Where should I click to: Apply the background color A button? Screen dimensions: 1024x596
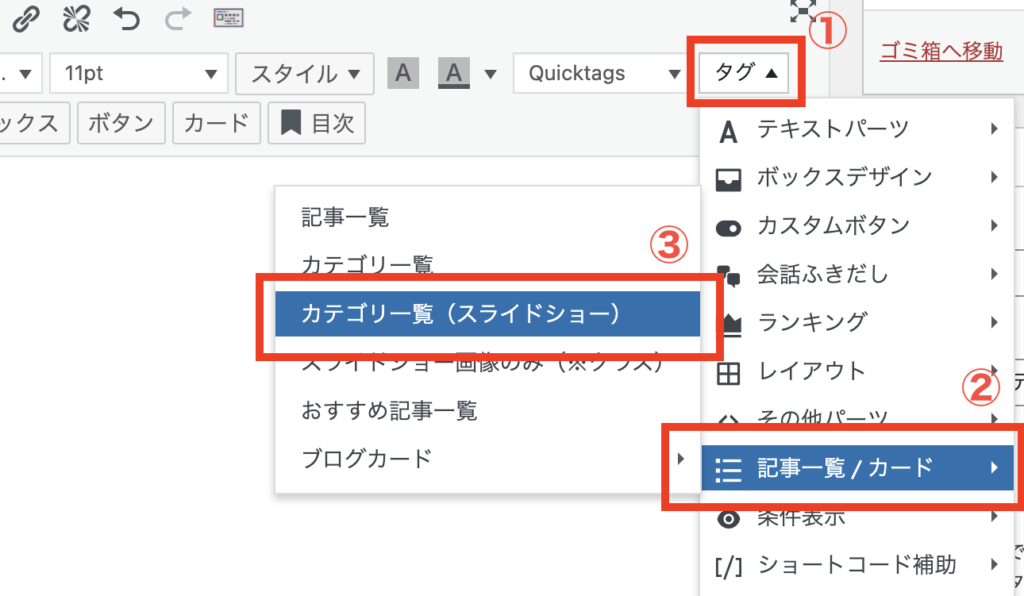point(455,74)
